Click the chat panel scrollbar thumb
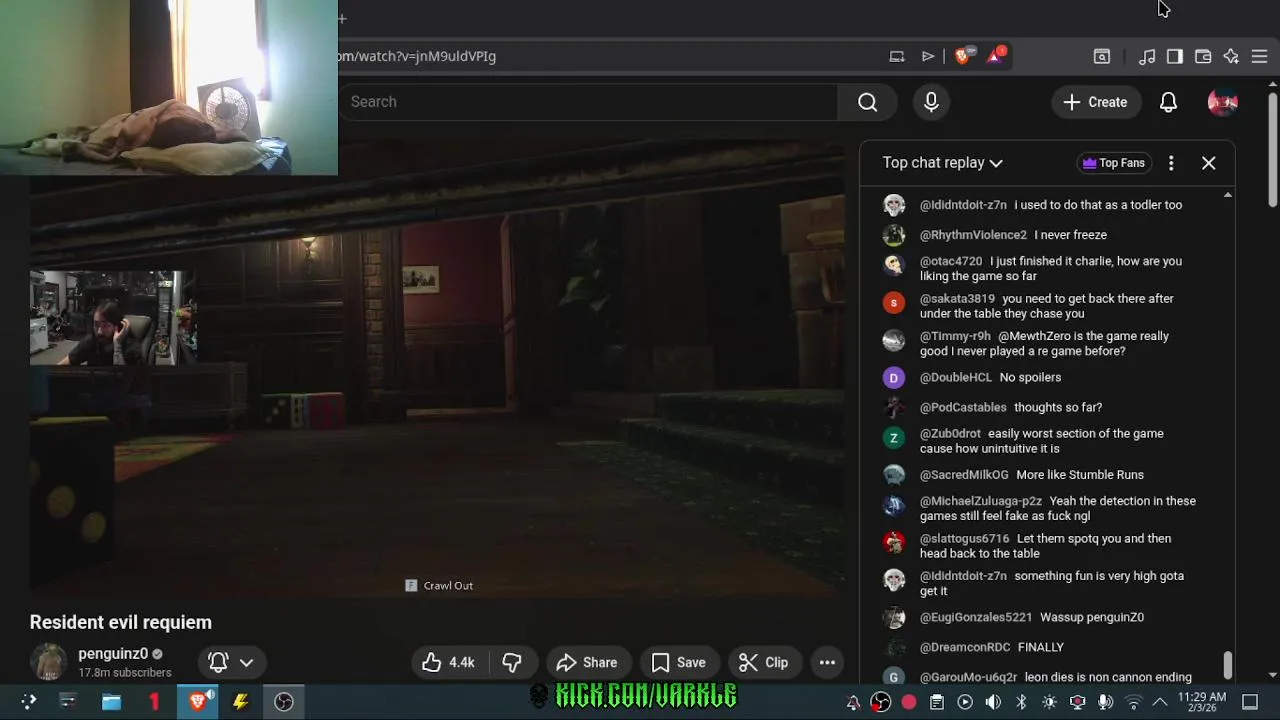1280x720 pixels. (x=1227, y=664)
